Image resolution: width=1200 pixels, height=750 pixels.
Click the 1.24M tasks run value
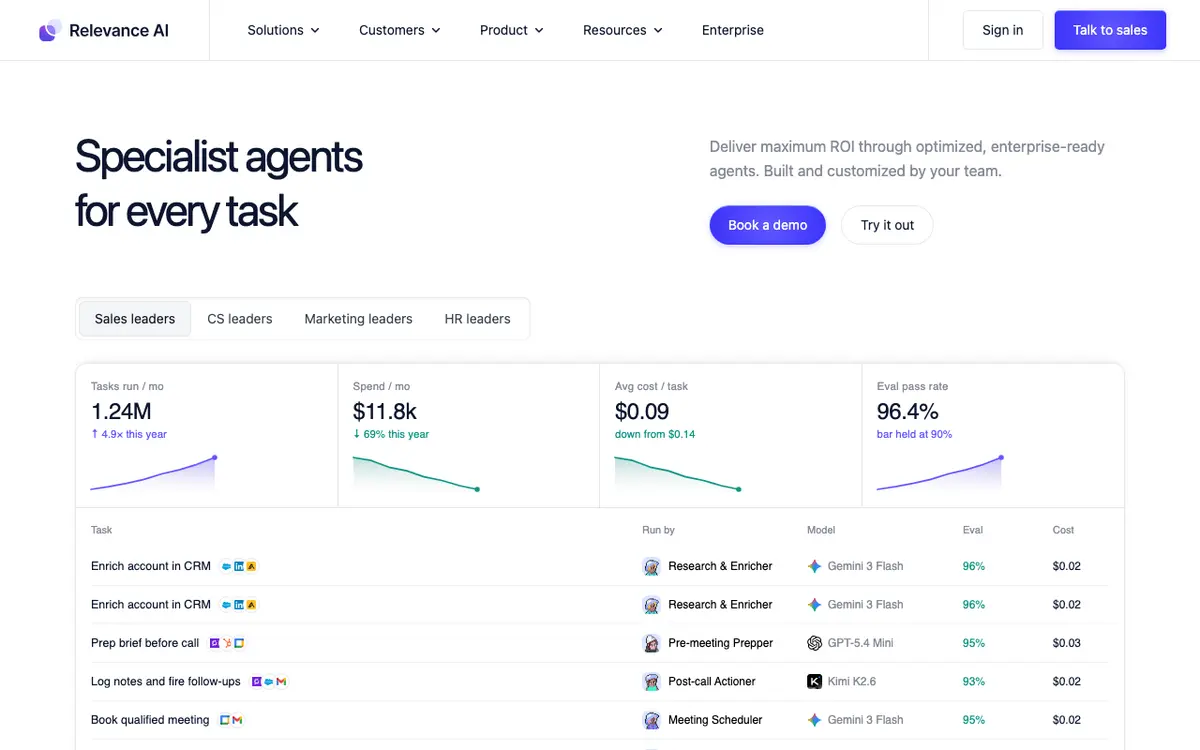(x=121, y=411)
